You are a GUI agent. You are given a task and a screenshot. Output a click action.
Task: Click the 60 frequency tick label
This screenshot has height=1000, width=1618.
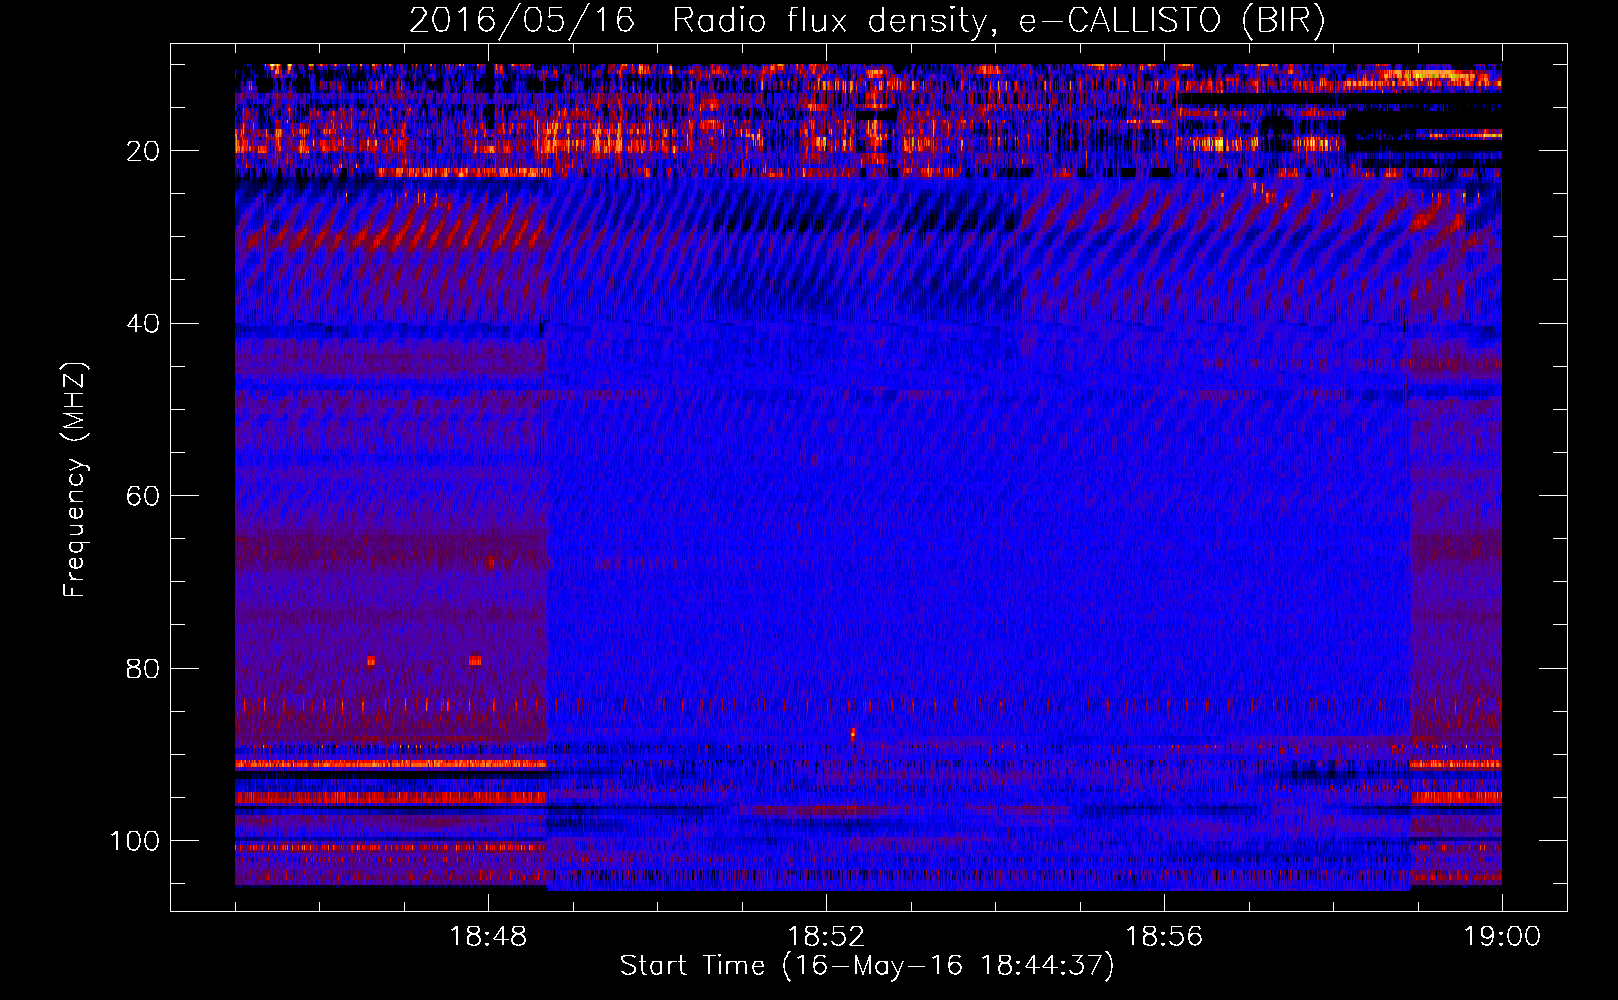143,496
